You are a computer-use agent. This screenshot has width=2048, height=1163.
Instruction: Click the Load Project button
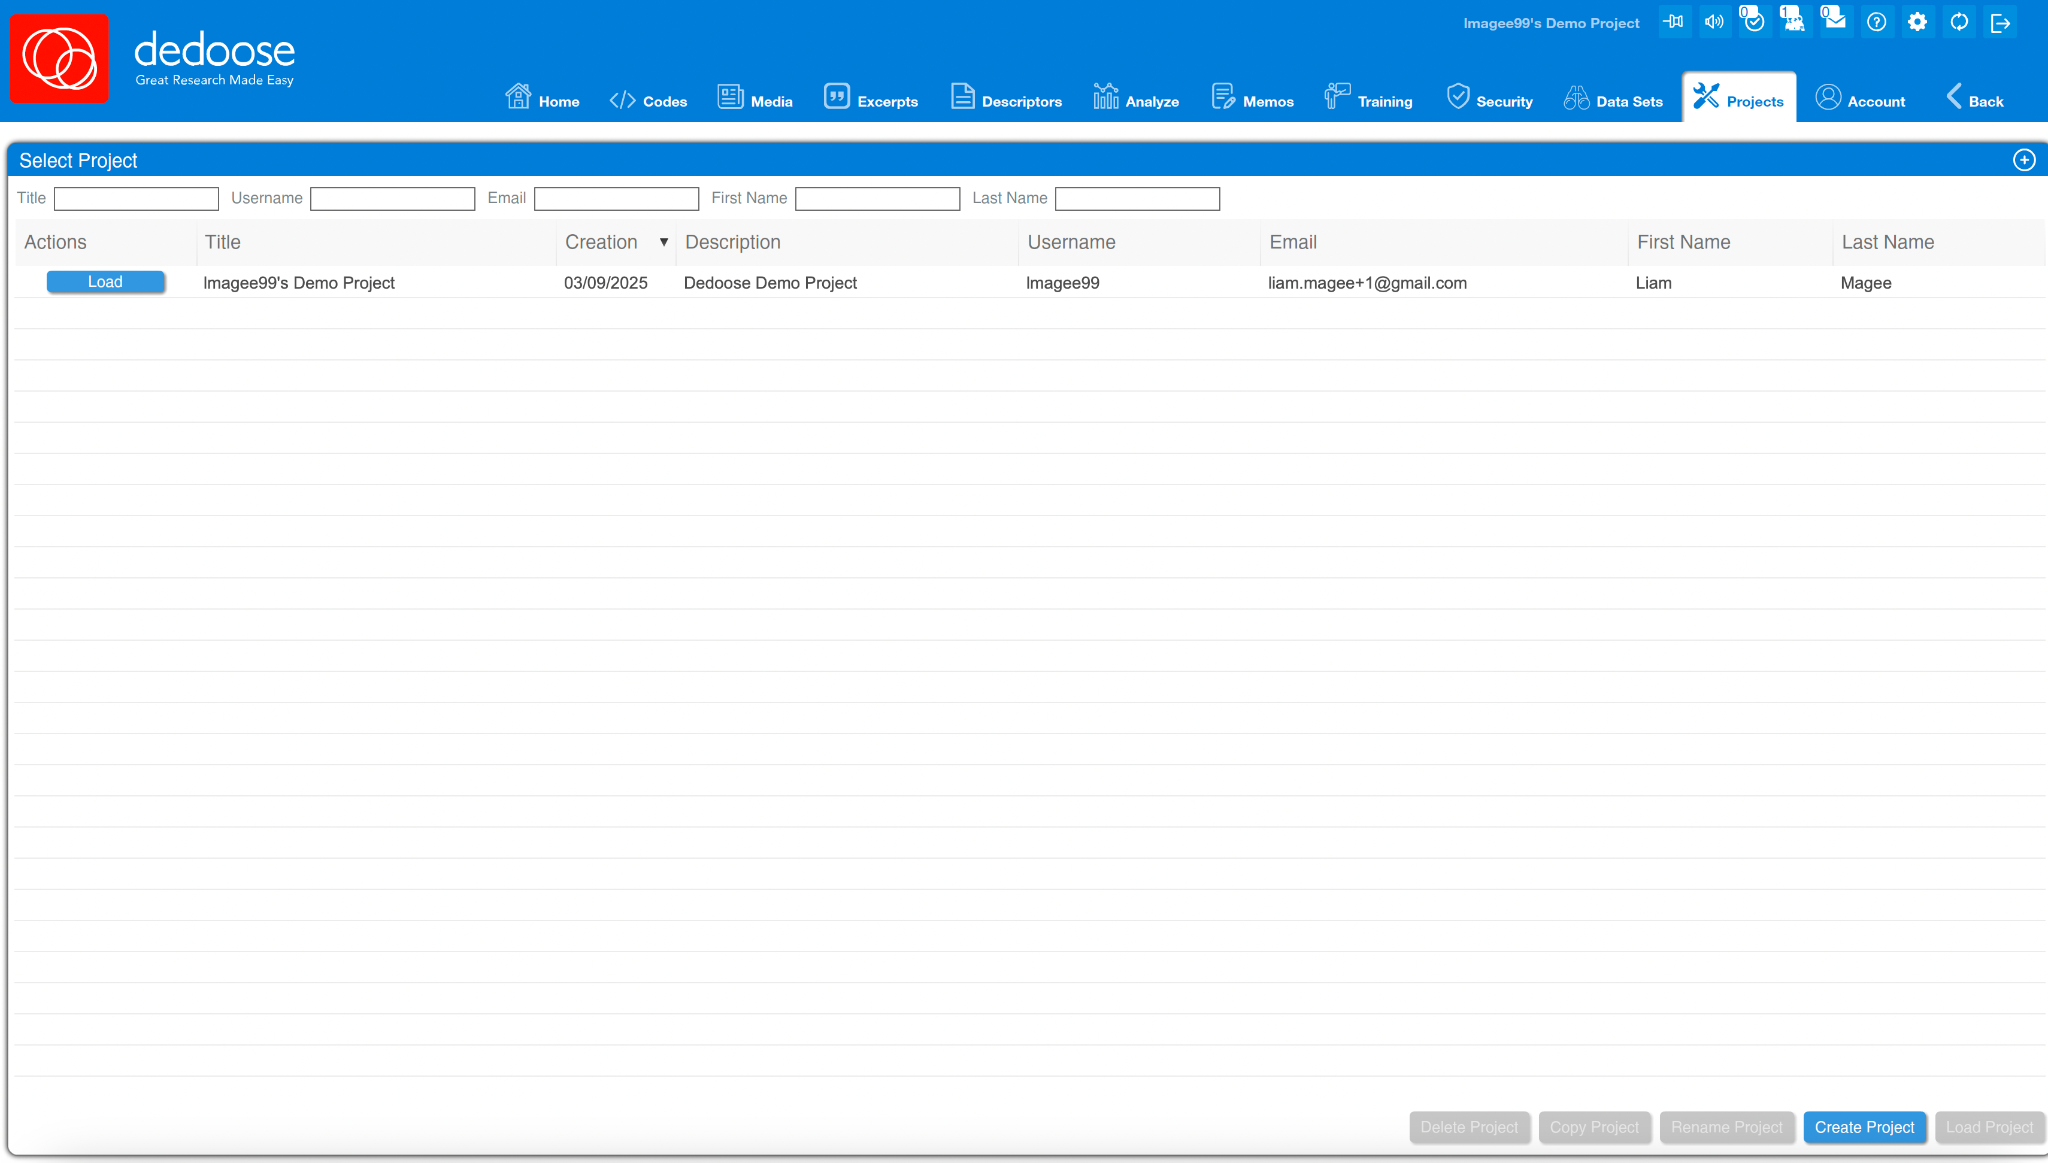click(1990, 1127)
